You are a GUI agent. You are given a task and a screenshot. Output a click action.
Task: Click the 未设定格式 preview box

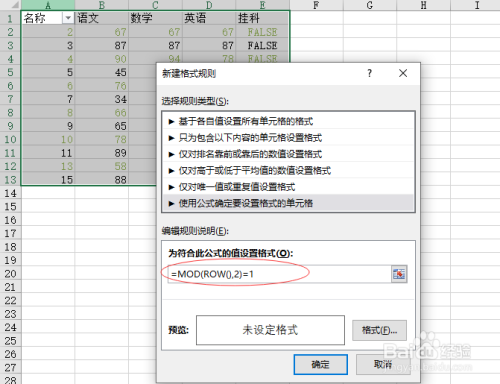[x=270, y=330]
